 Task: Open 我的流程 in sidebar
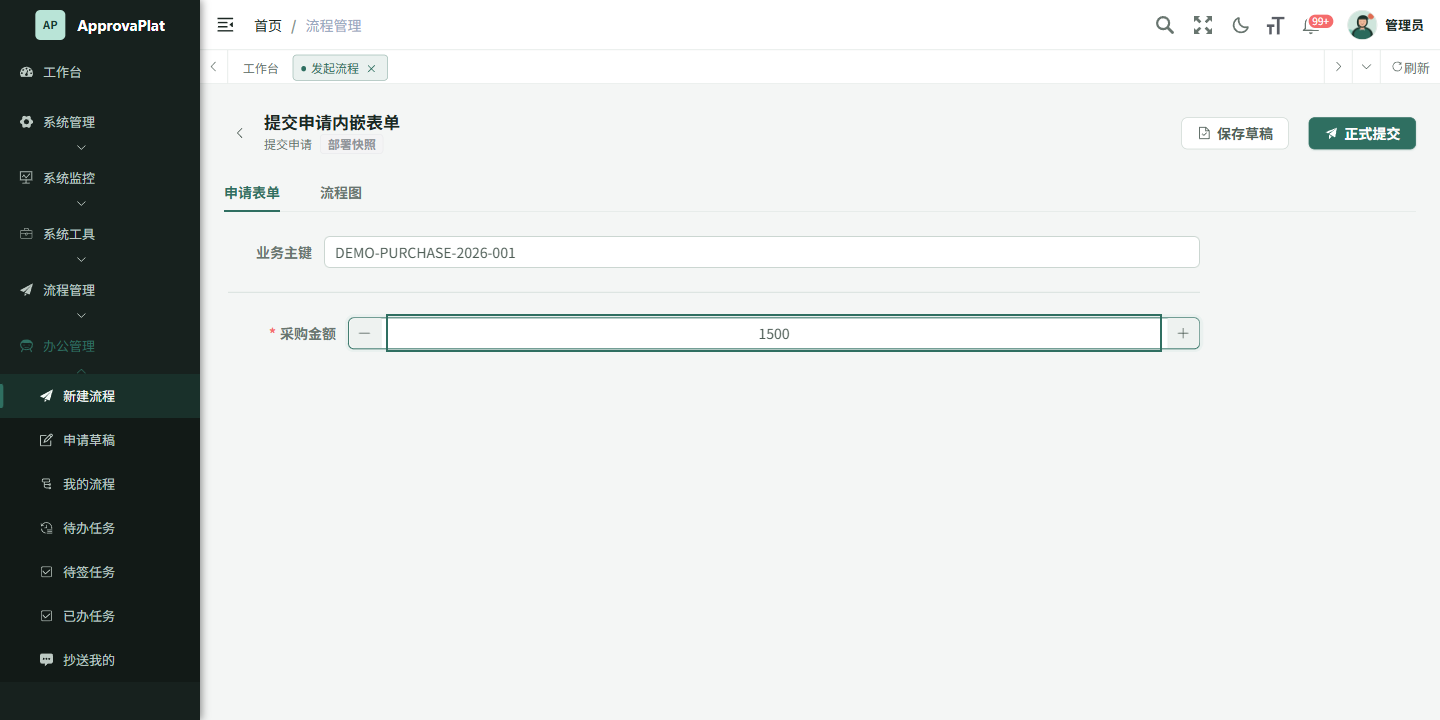click(100, 484)
